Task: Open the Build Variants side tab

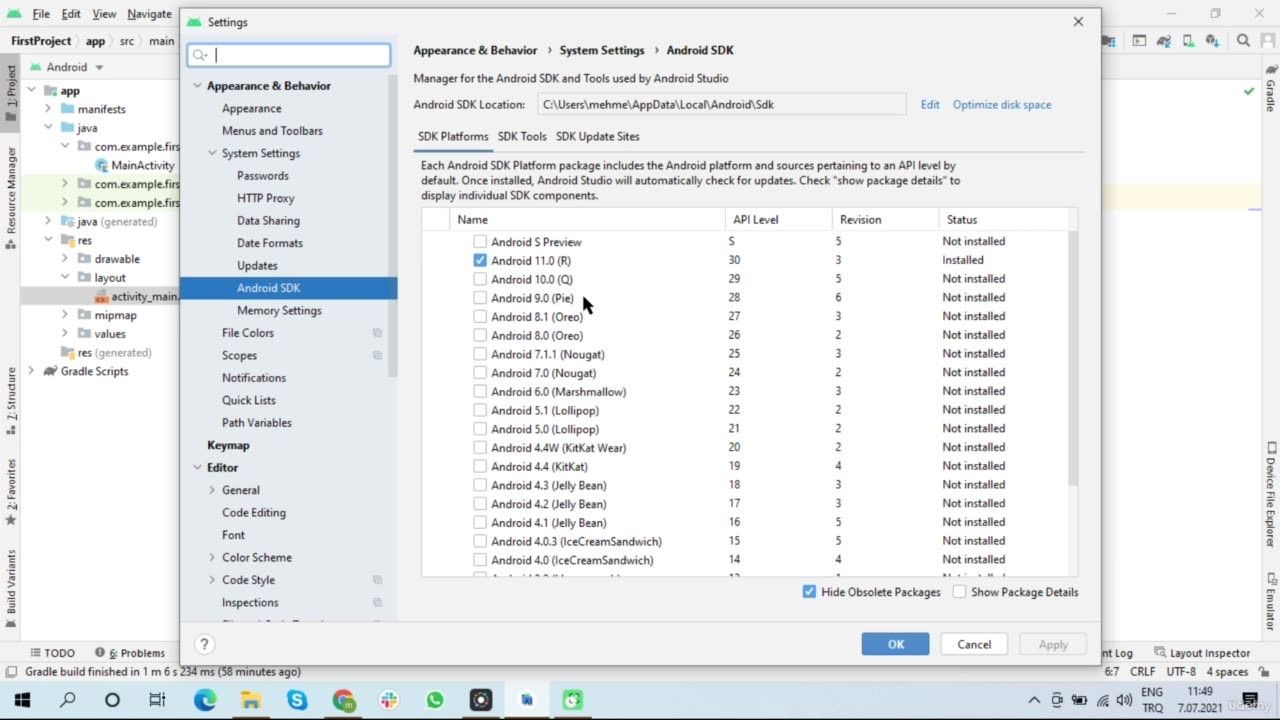Action: point(11,588)
